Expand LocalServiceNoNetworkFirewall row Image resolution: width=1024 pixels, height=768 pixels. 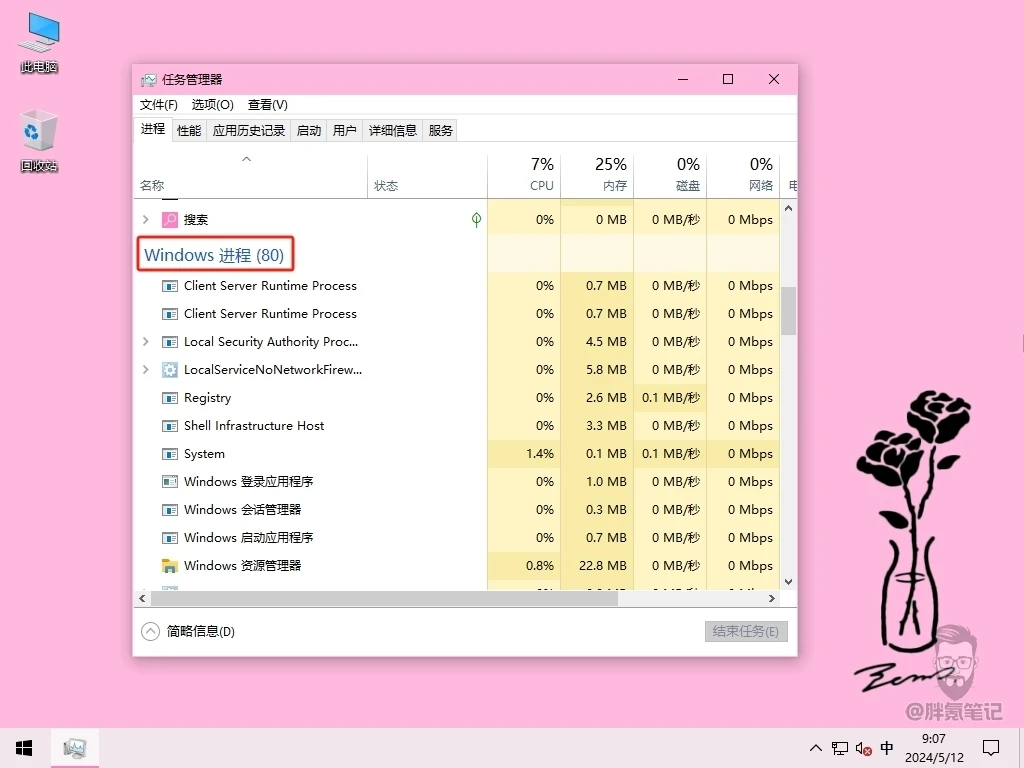pos(146,370)
